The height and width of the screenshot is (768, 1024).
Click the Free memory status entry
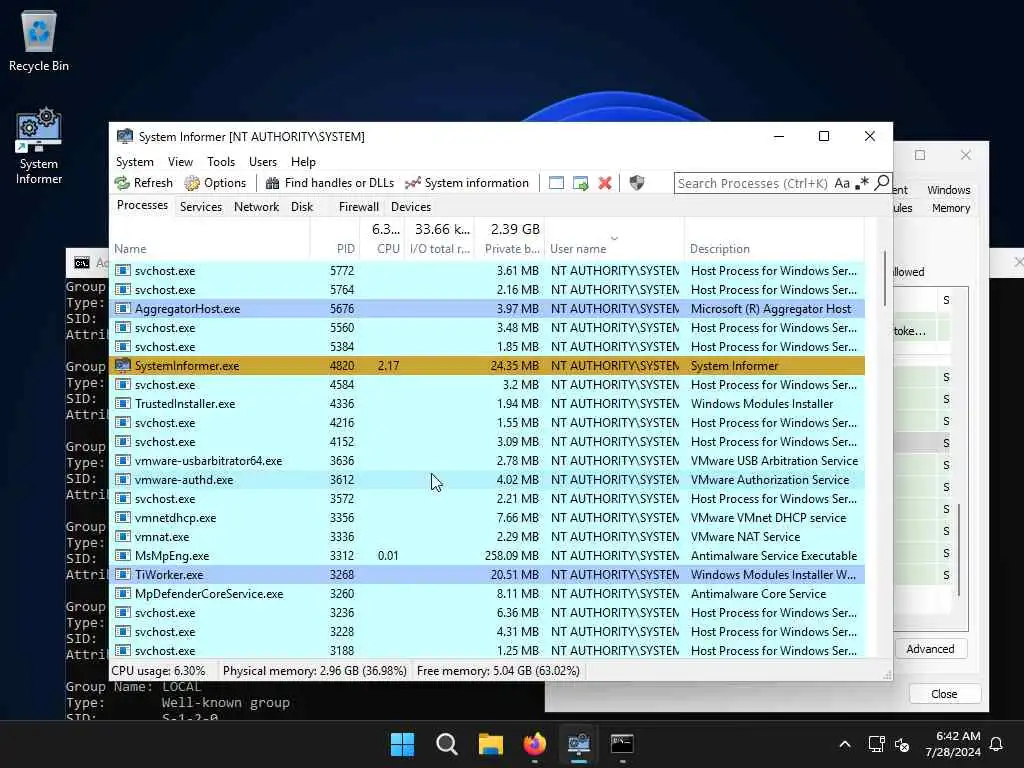pyautogui.click(x=498, y=671)
